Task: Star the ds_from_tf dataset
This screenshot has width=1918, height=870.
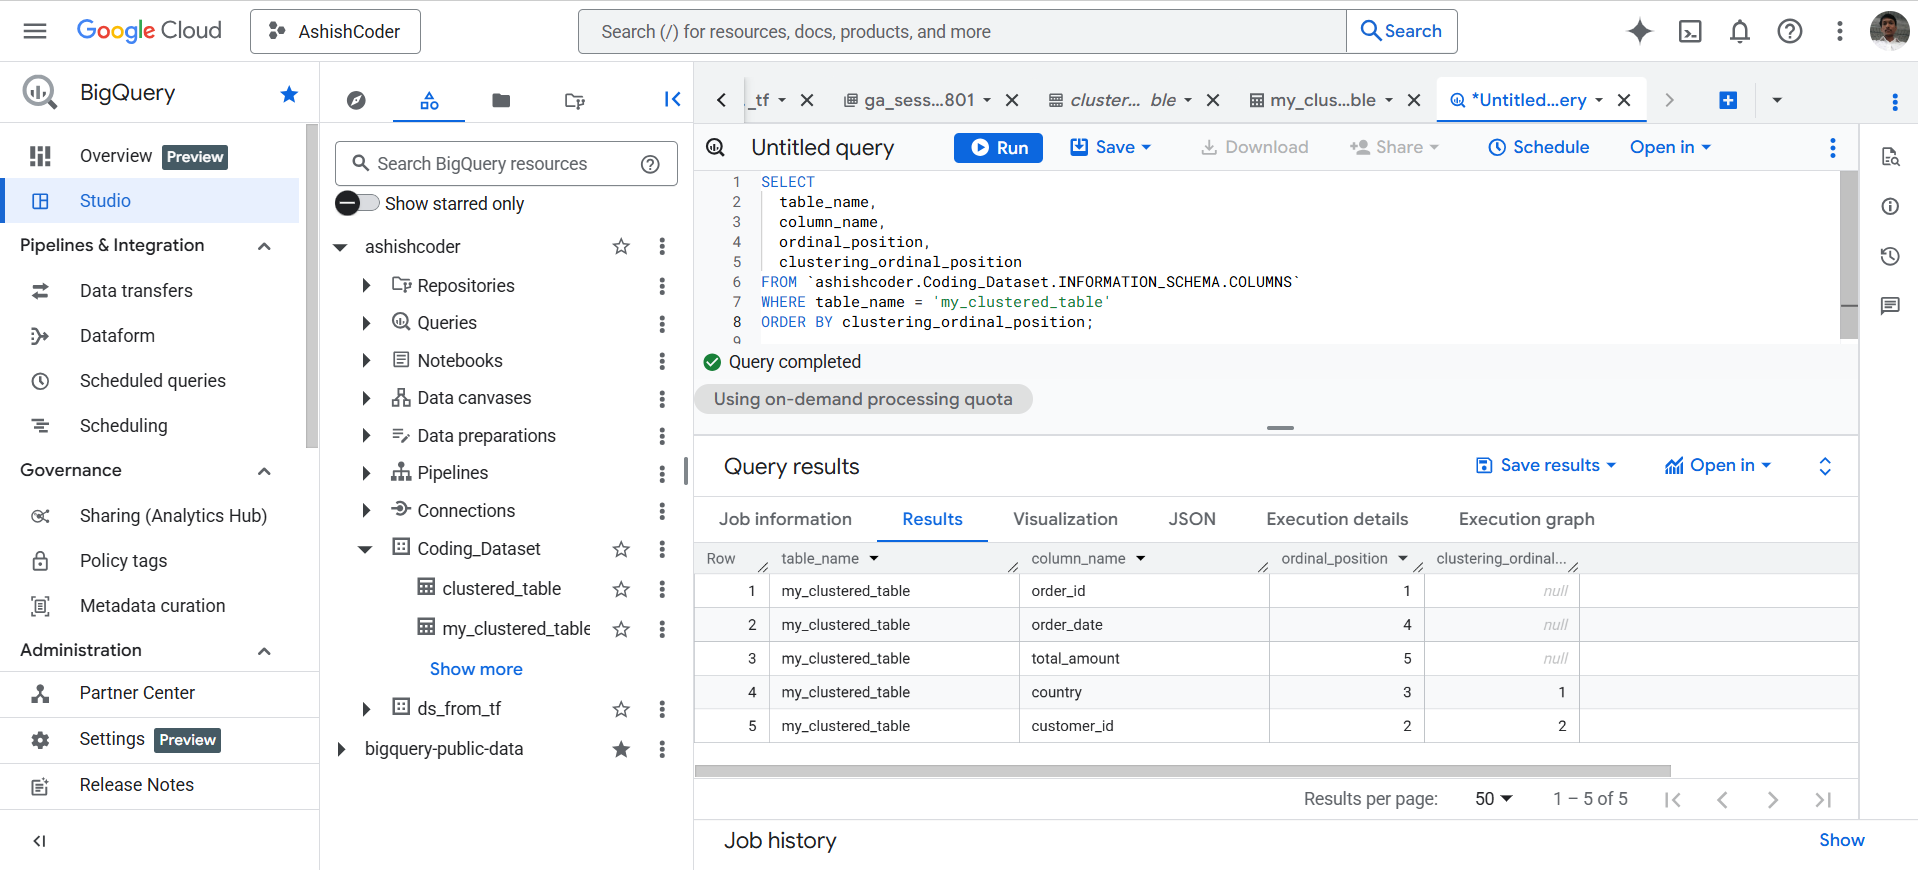Action: (x=621, y=709)
